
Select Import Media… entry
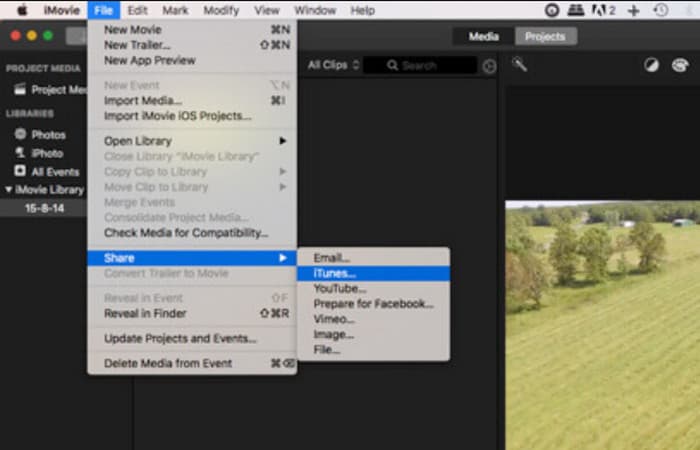click(x=192, y=100)
